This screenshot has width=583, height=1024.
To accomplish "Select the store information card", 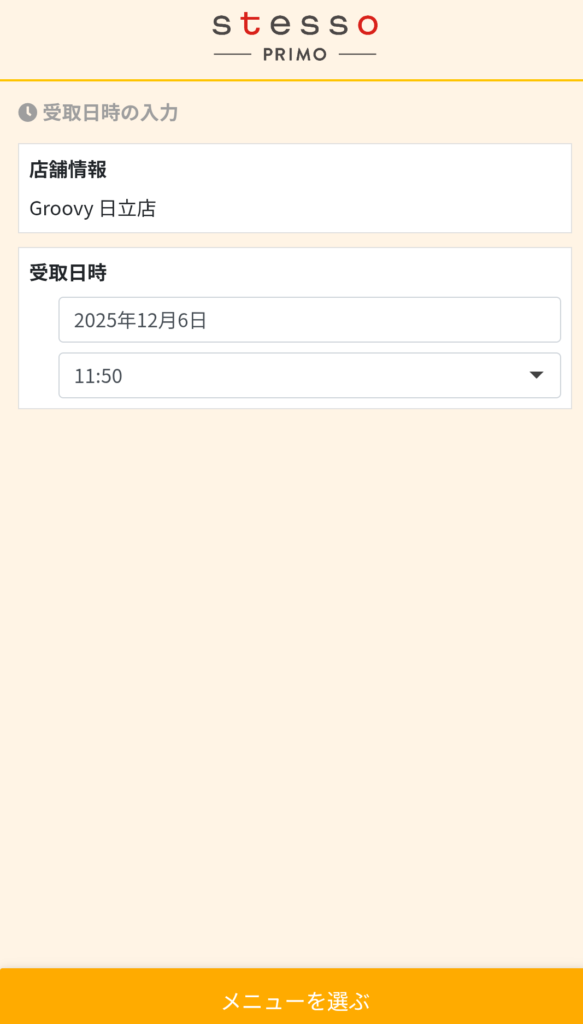I will pyautogui.click(x=295, y=188).
